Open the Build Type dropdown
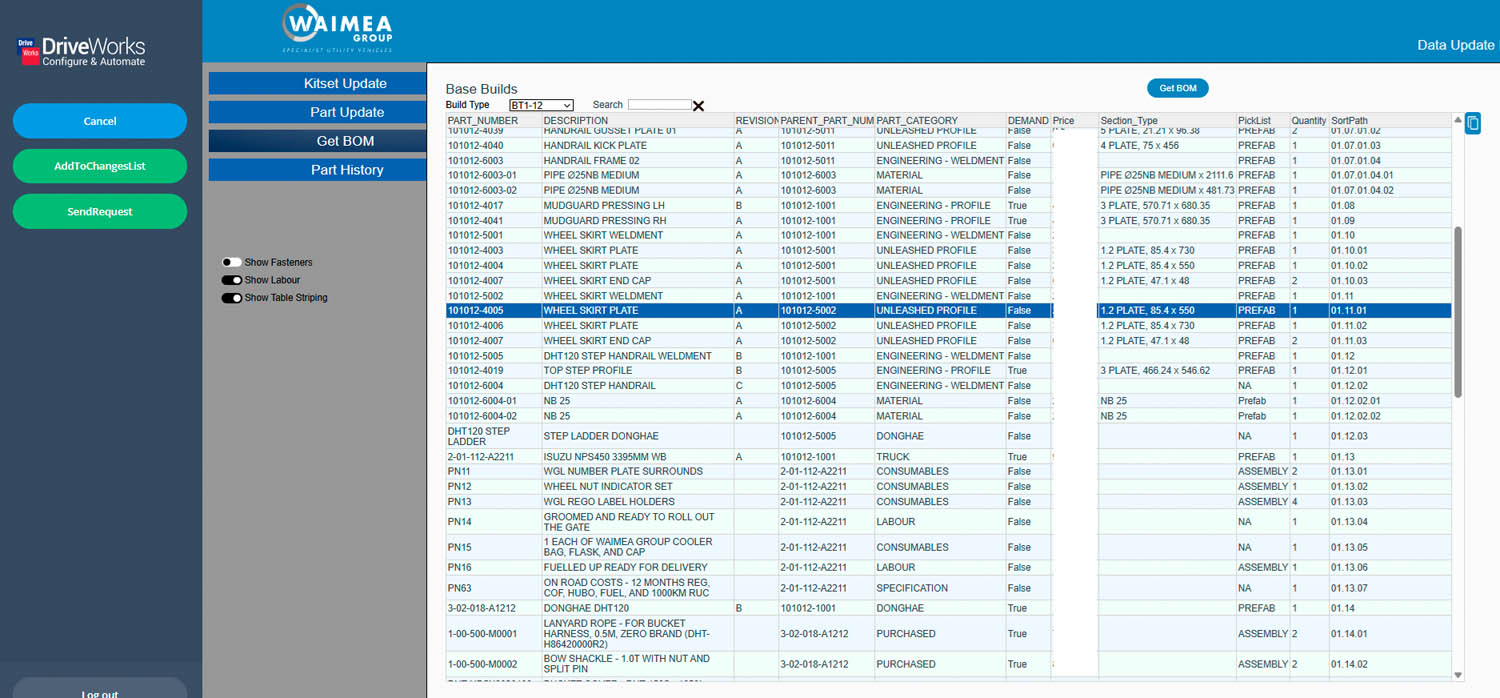Image resolution: width=1500 pixels, height=698 pixels. pyautogui.click(x=540, y=105)
